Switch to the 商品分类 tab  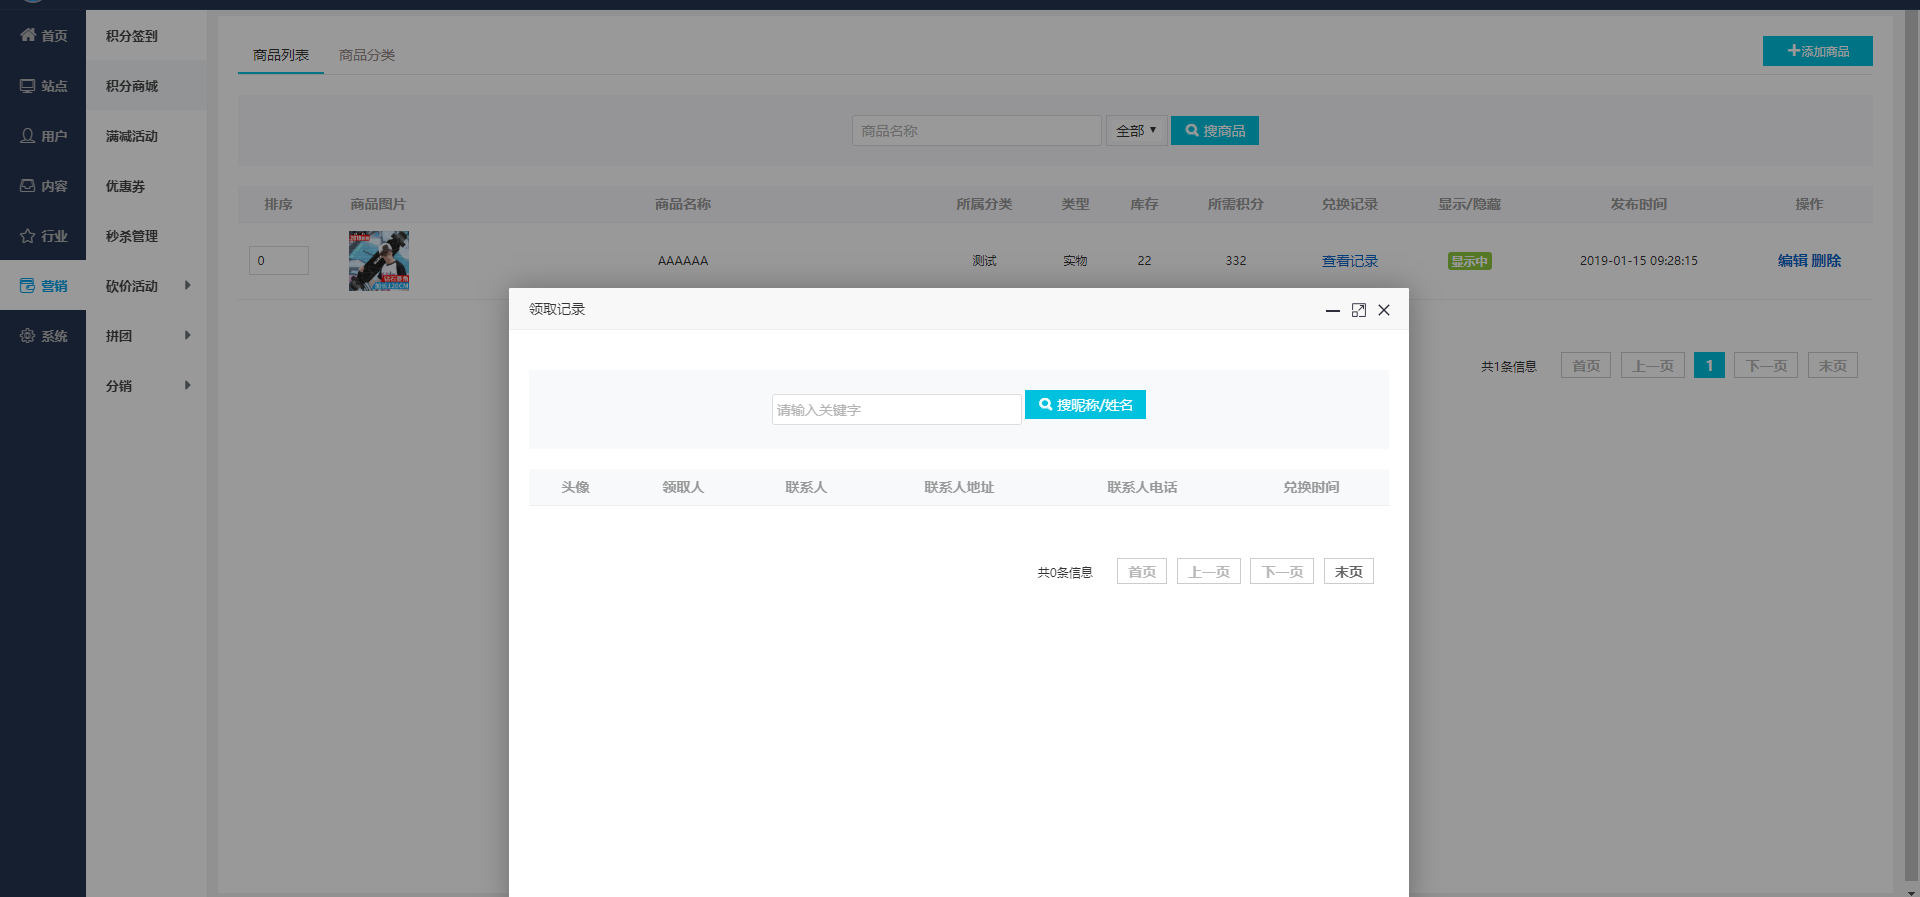click(x=367, y=55)
